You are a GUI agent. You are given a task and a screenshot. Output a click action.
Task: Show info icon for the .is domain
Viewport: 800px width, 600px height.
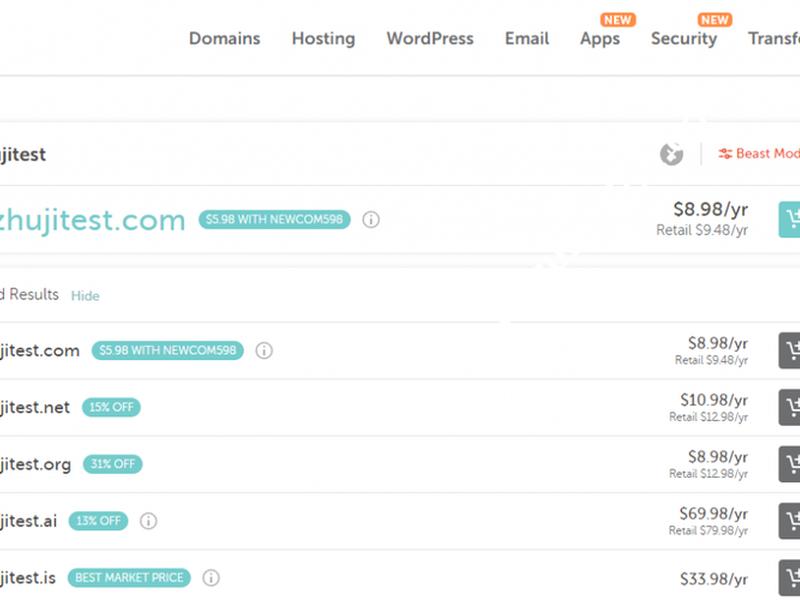click(x=211, y=578)
